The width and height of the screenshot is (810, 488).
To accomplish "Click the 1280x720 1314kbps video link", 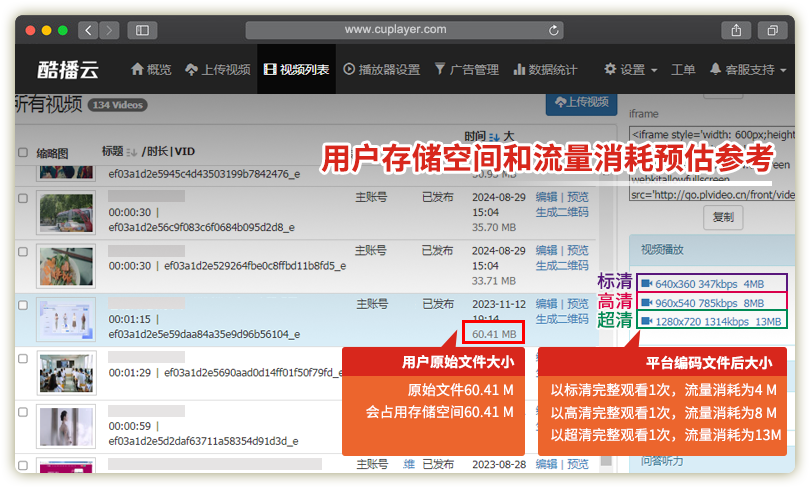I will pyautogui.click(x=711, y=321).
